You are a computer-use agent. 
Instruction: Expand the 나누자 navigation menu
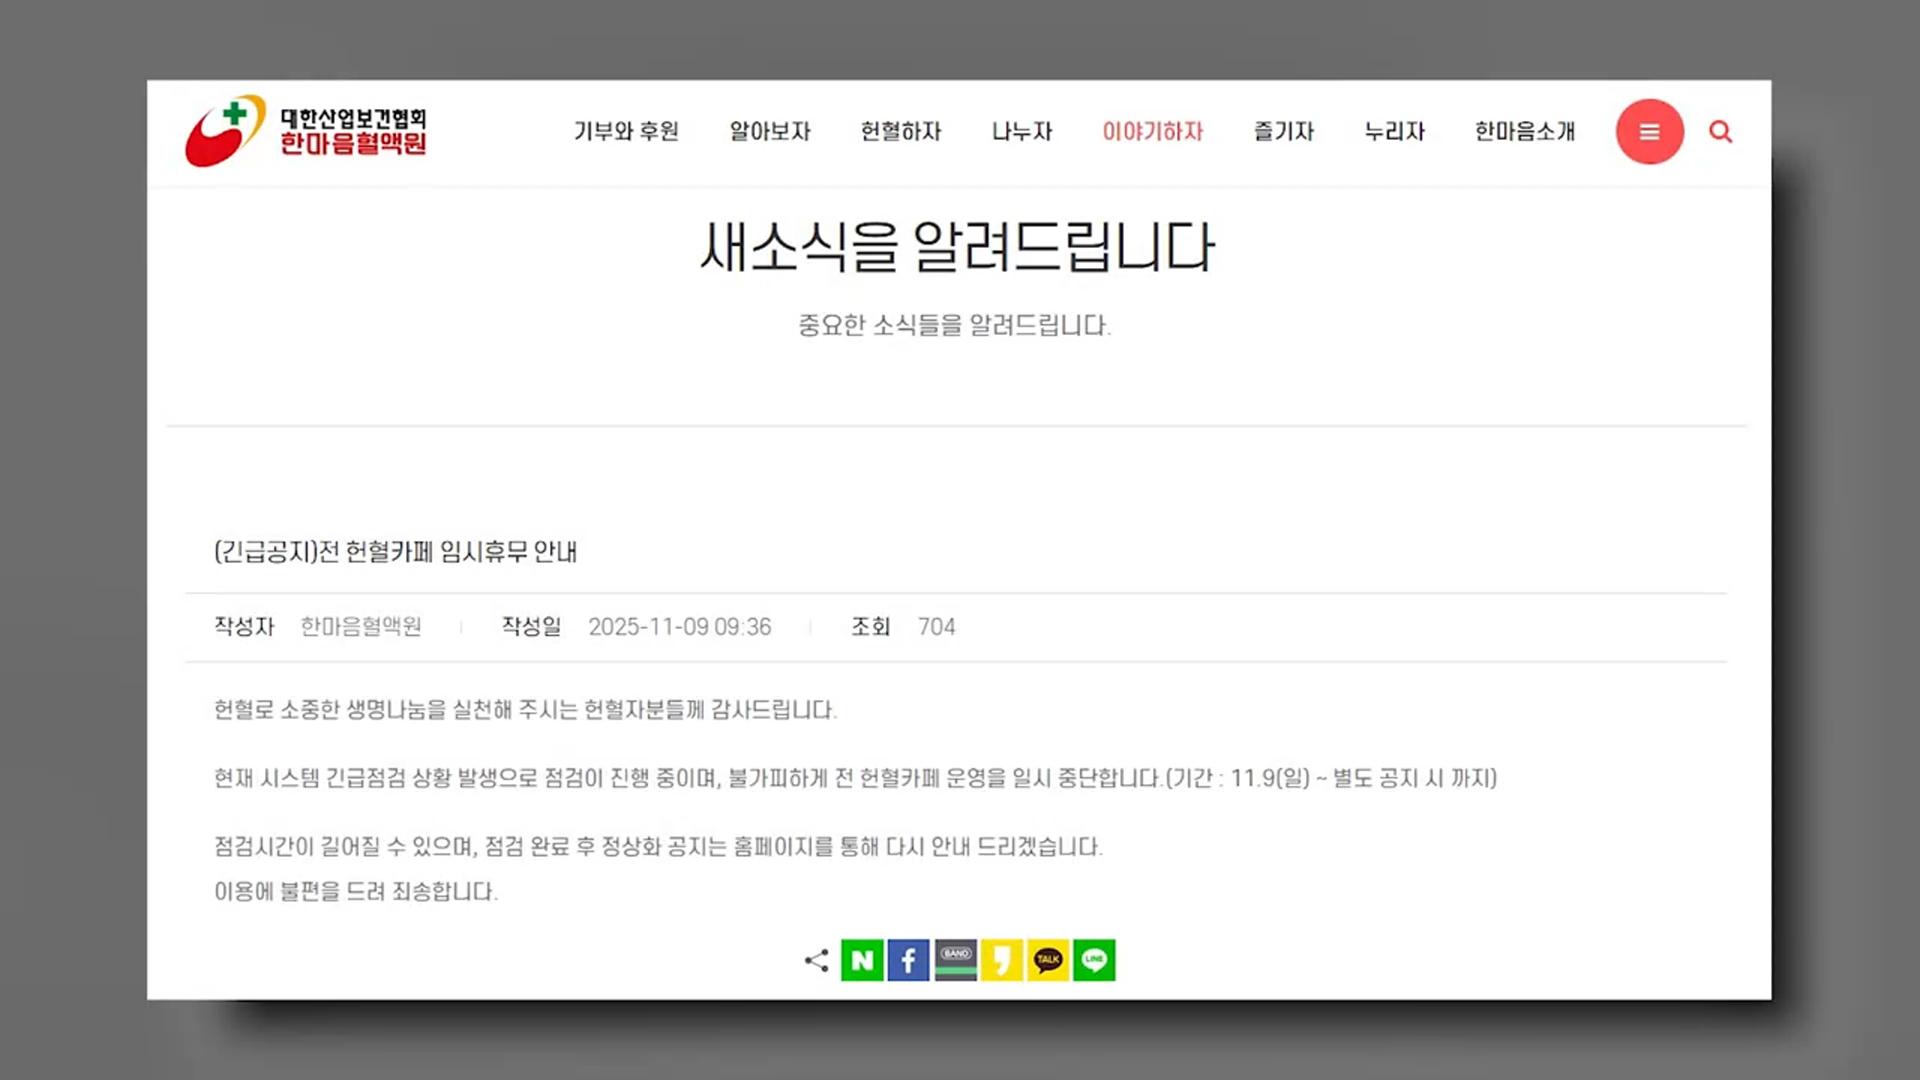(1021, 131)
